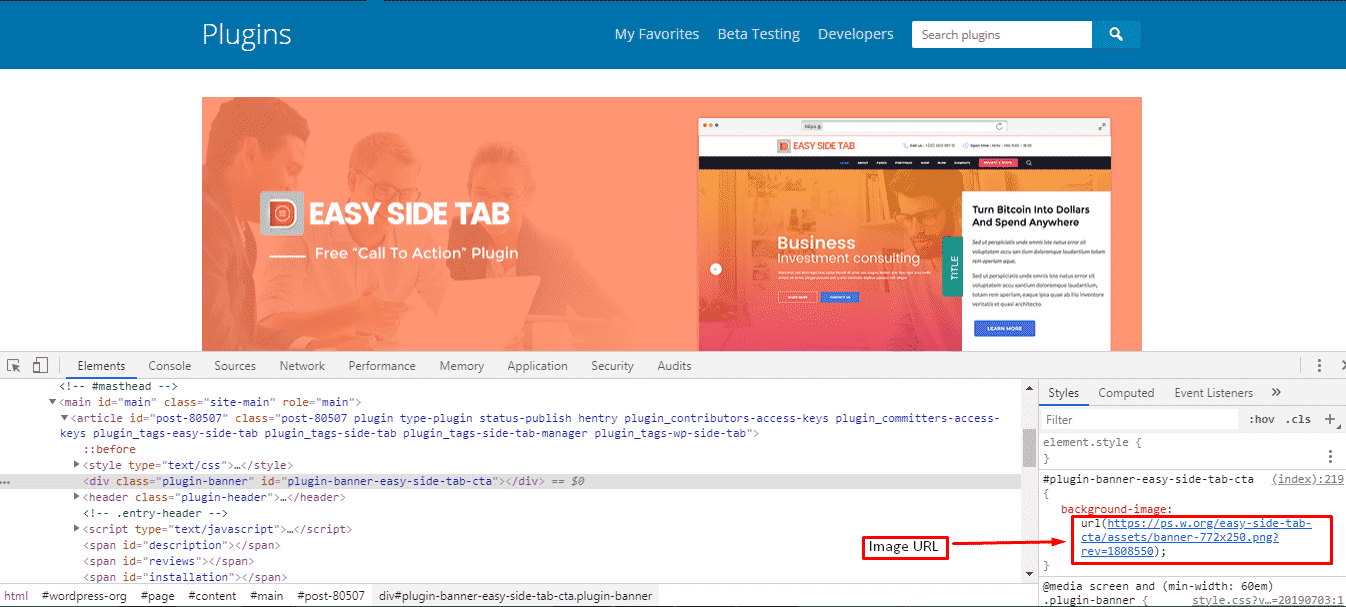Select the .entry-header comment row
The height and width of the screenshot is (607, 1346).
155,513
